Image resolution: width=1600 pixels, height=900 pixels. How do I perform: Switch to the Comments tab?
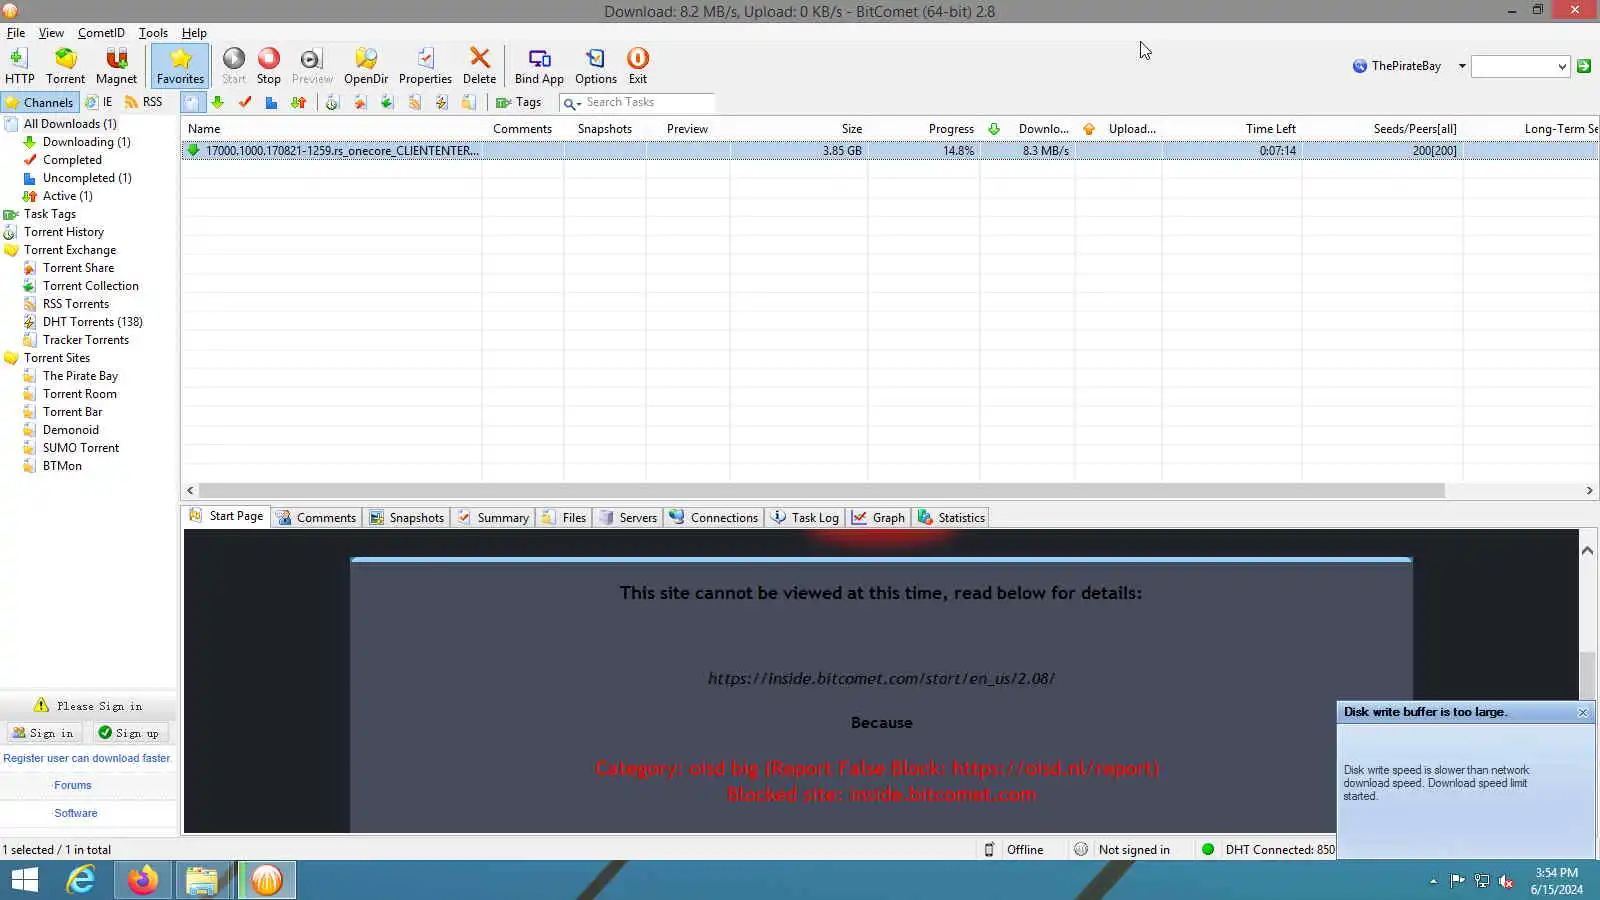pyautogui.click(x=317, y=517)
